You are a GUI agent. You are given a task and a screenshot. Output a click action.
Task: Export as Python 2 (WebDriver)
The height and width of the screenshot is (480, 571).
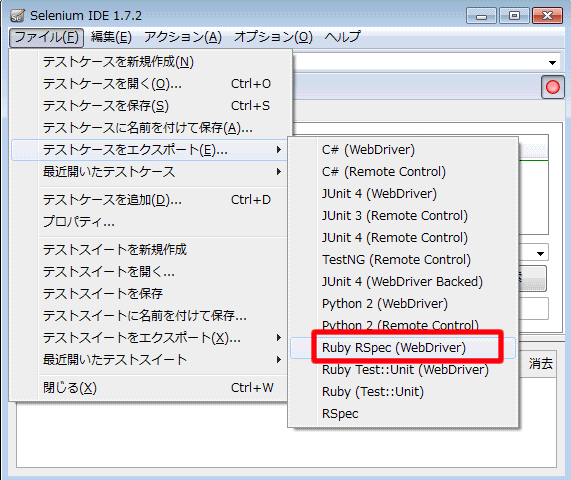403,304
